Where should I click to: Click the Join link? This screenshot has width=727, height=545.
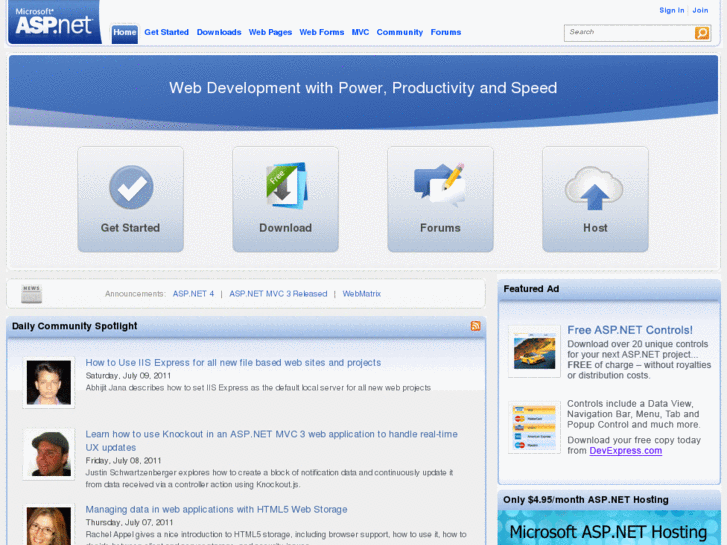click(x=700, y=10)
